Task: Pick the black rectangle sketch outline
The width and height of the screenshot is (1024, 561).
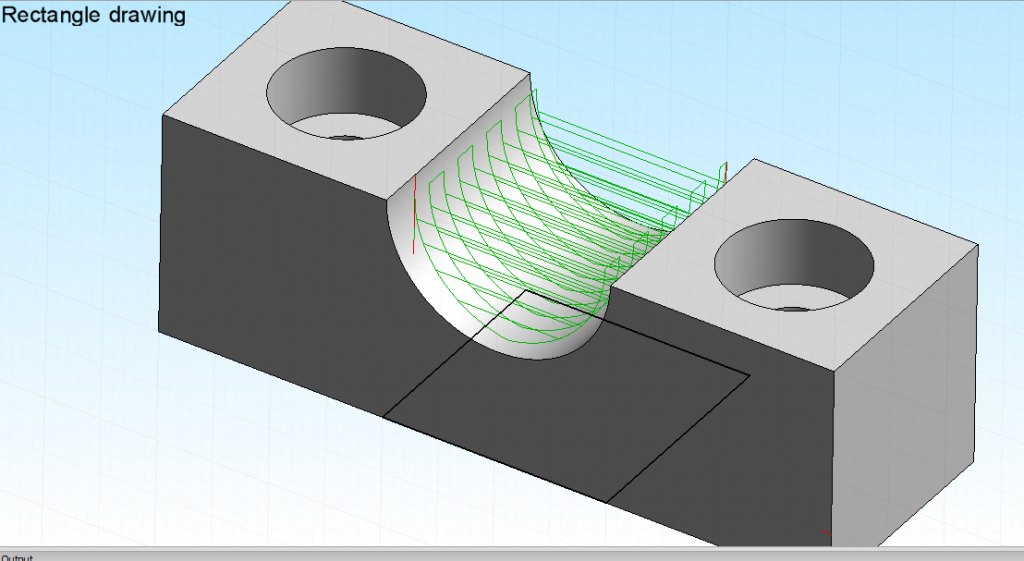Action: [566, 396]
